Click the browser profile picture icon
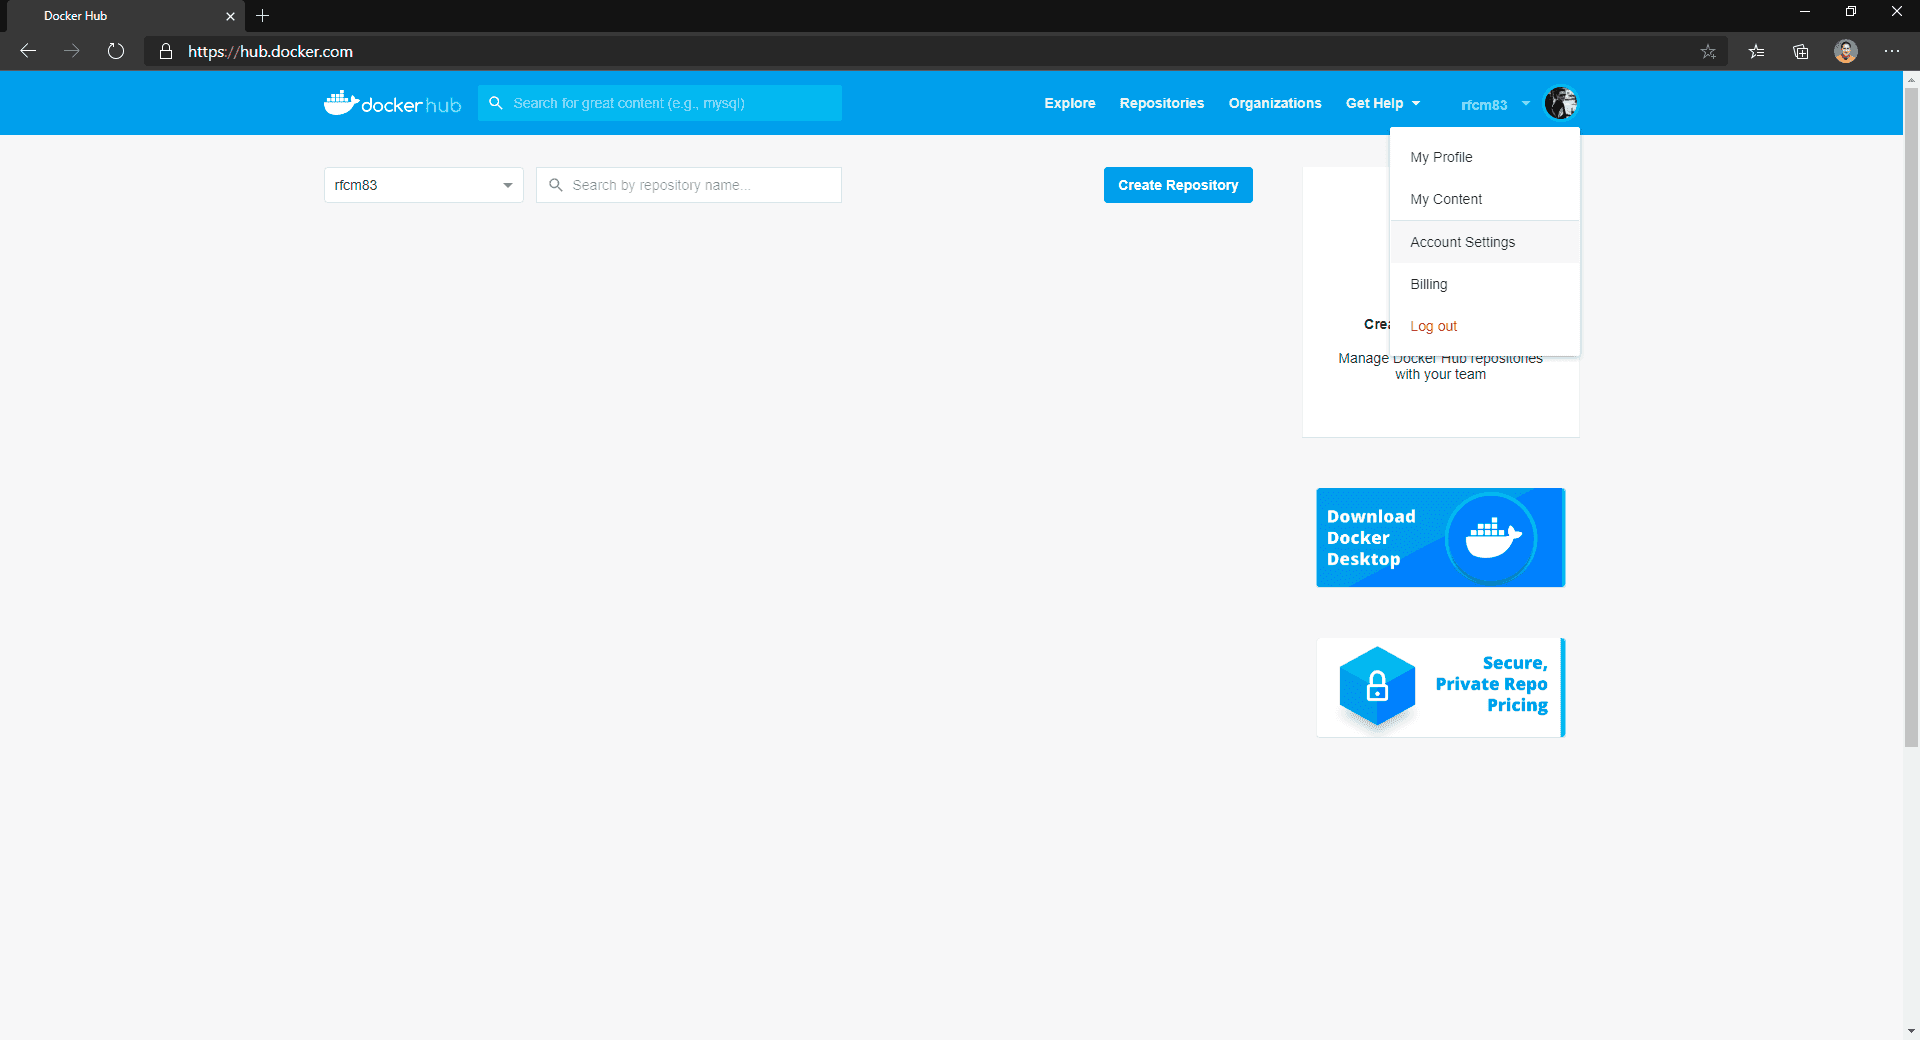 [1846, 51]
